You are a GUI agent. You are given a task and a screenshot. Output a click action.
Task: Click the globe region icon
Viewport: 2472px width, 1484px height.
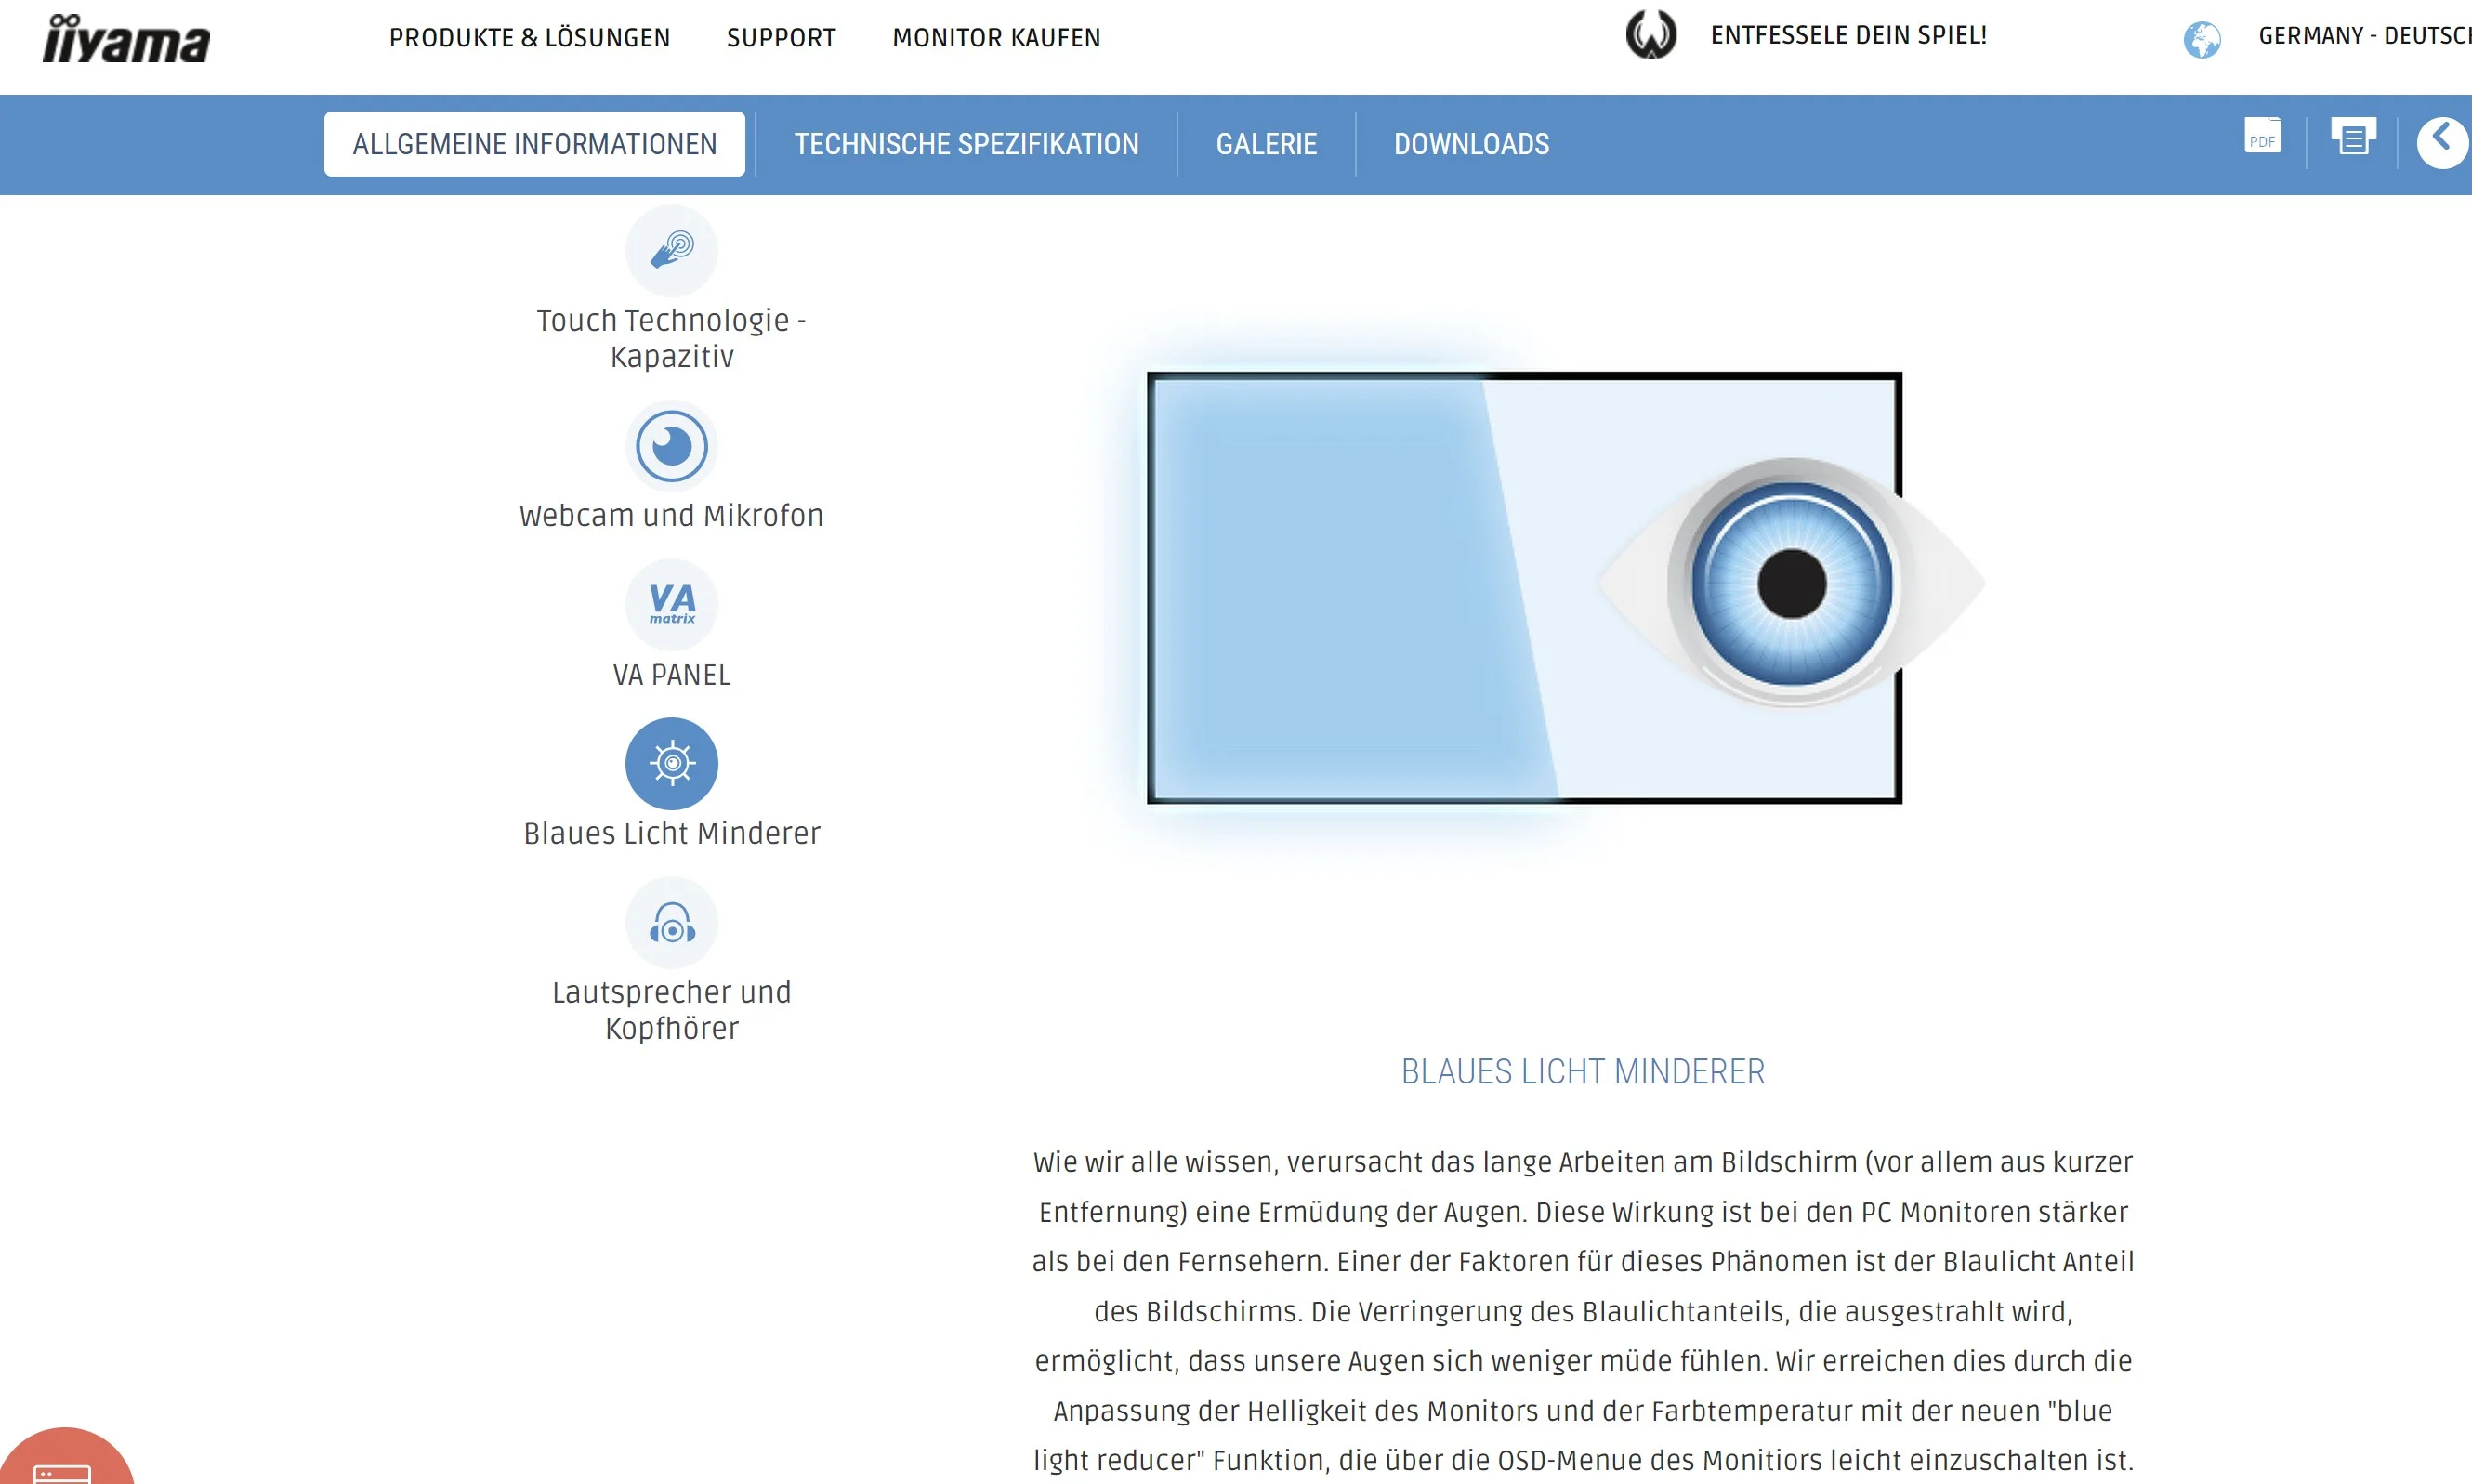point(2202,39)
